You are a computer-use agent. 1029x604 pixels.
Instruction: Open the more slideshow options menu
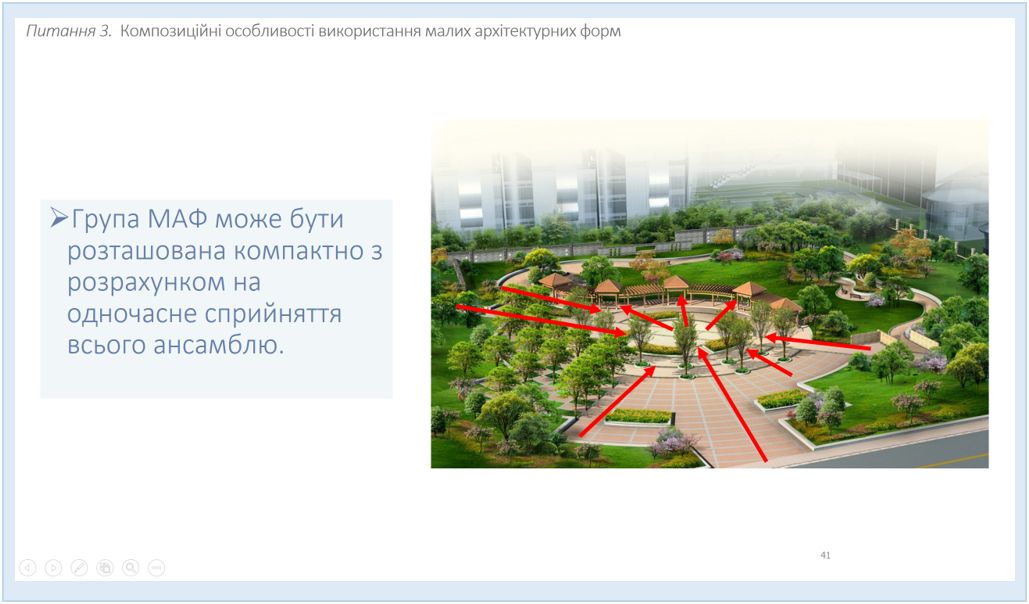click(156, 568)
